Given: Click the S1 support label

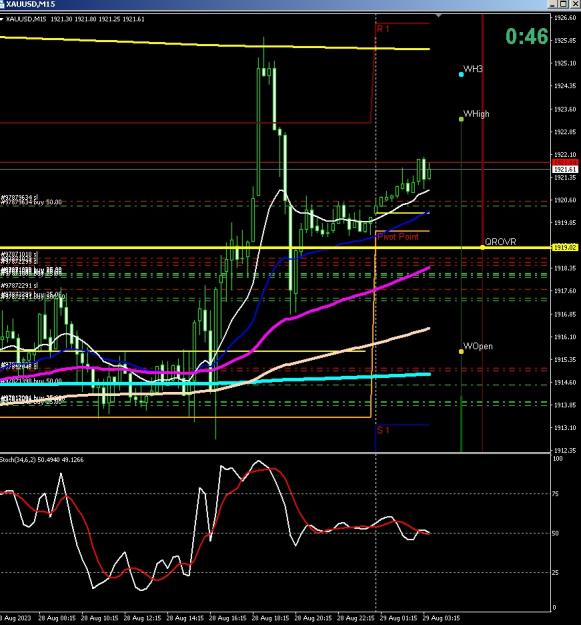Looking at the screenshot, I should click(x=383, y=430).
